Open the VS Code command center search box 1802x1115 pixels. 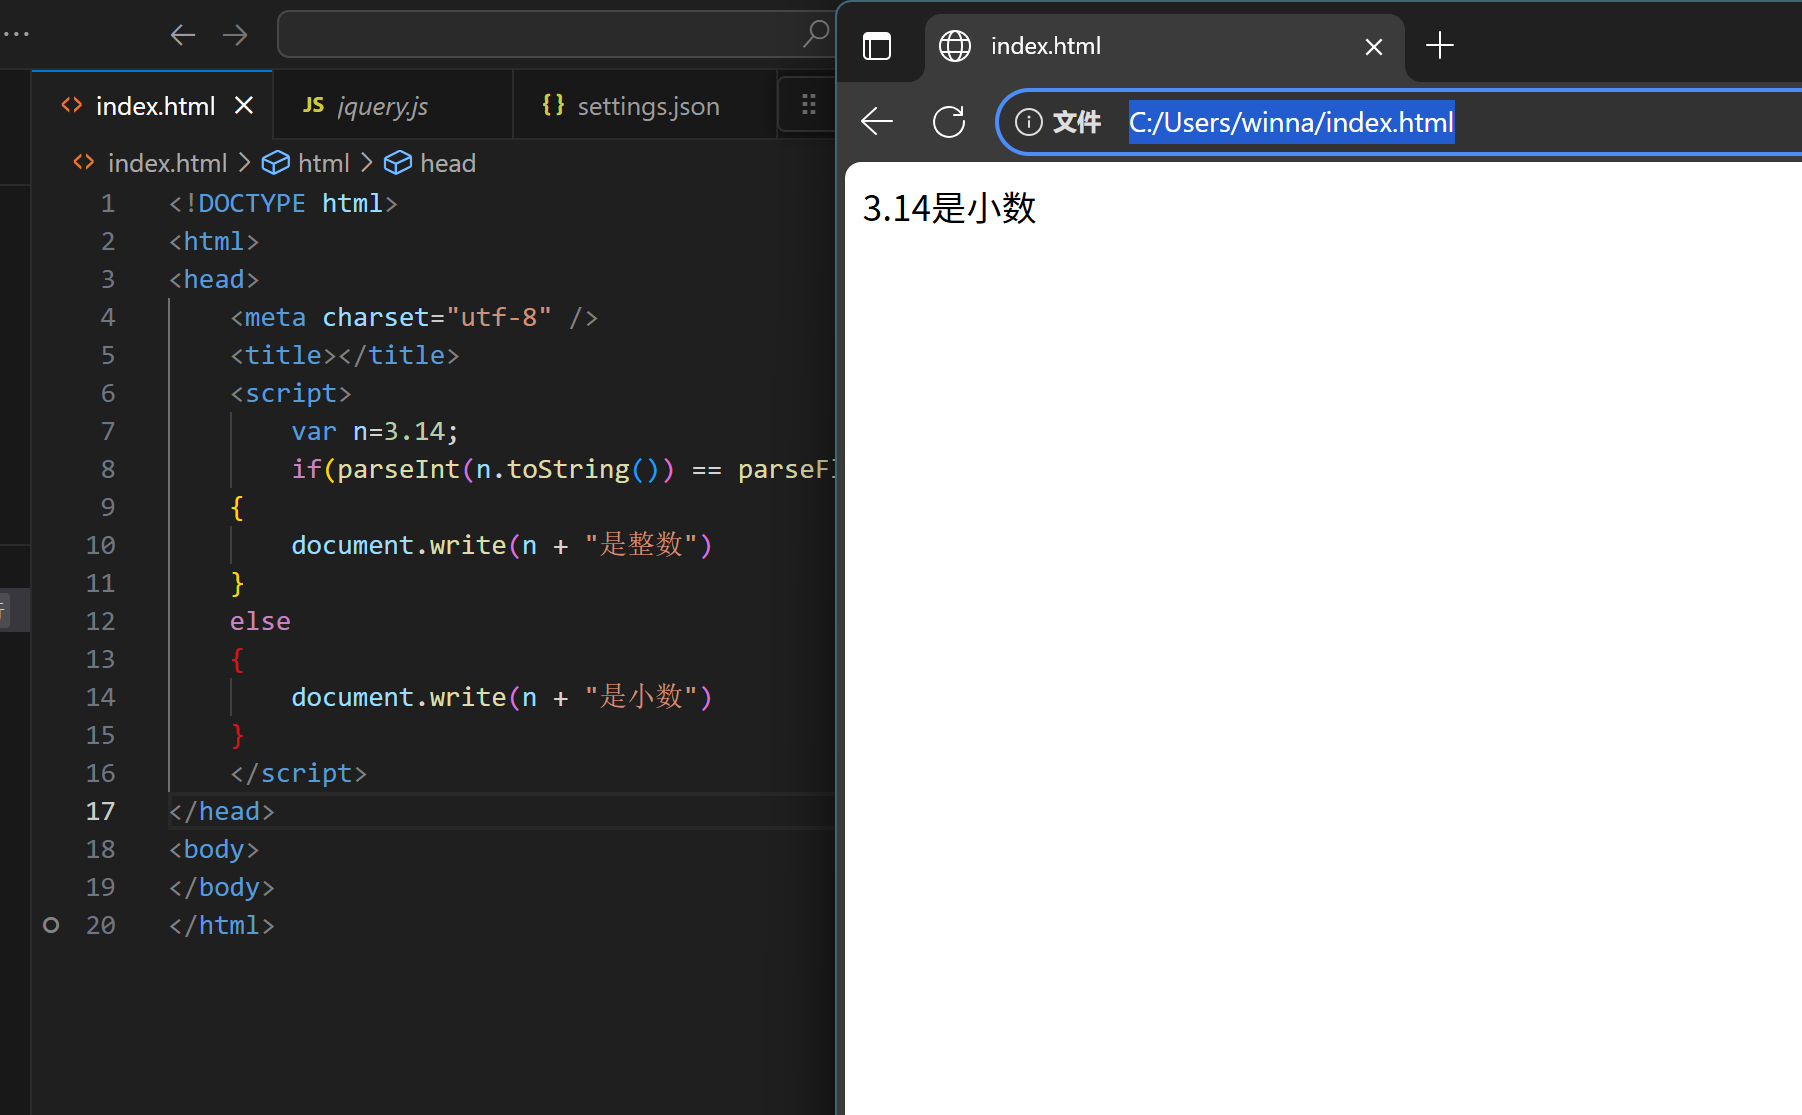(x=556, y=34)
